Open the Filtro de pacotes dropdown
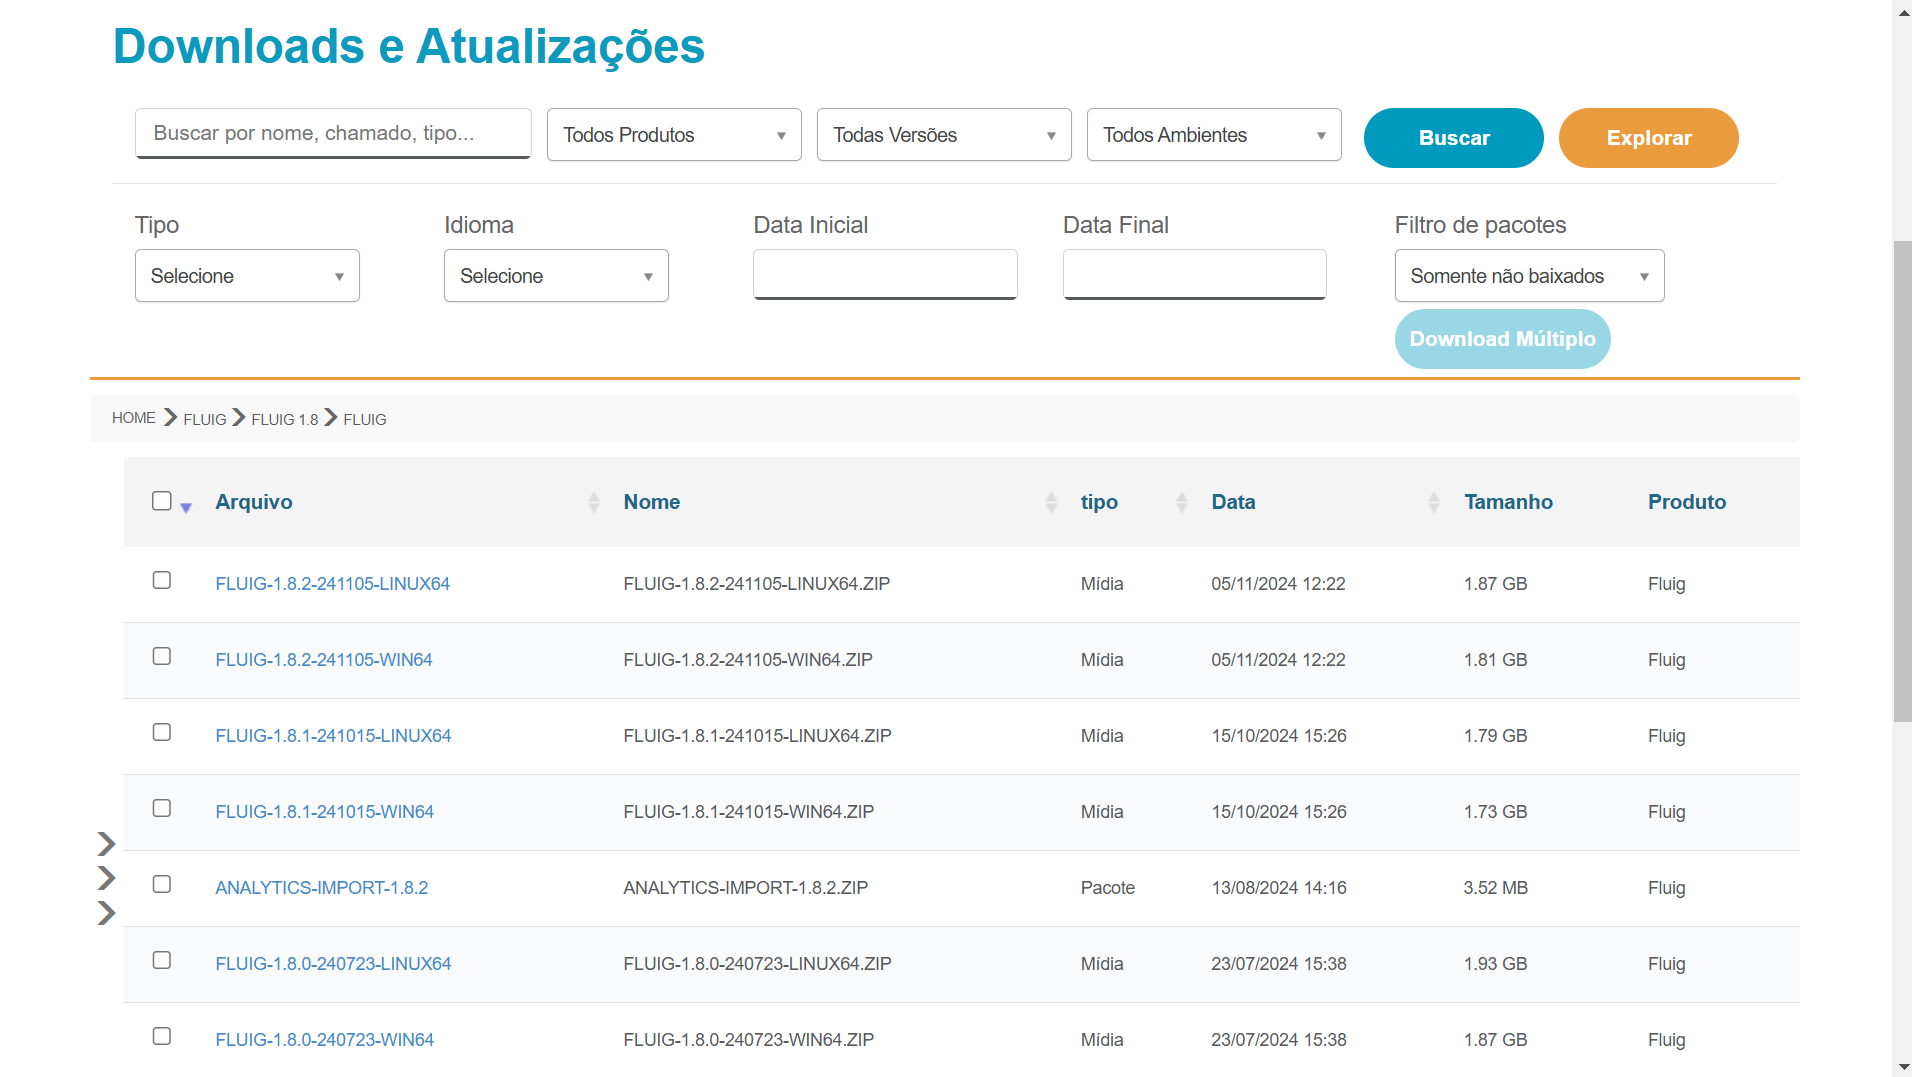 [1530, 276]
